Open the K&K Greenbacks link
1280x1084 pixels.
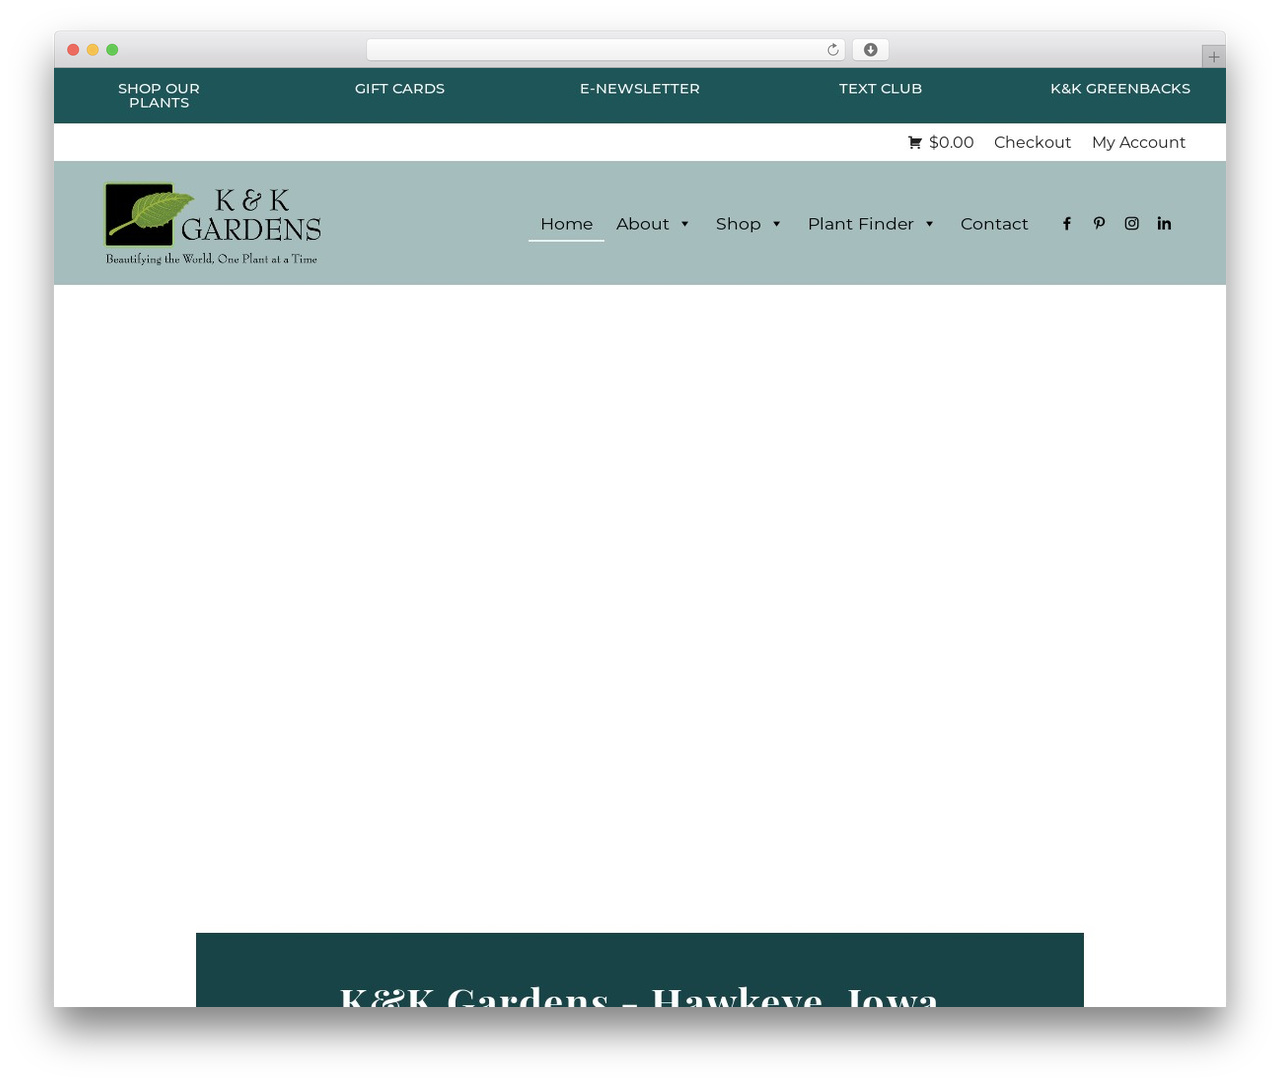coord(1120,89)
